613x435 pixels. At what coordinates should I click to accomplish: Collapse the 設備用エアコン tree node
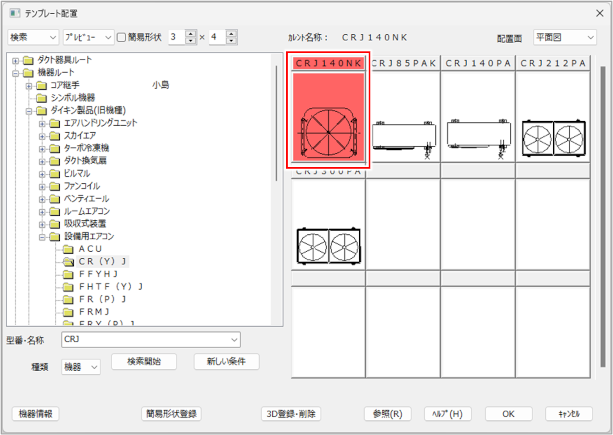pyautogui.click(x=42, y=236)
